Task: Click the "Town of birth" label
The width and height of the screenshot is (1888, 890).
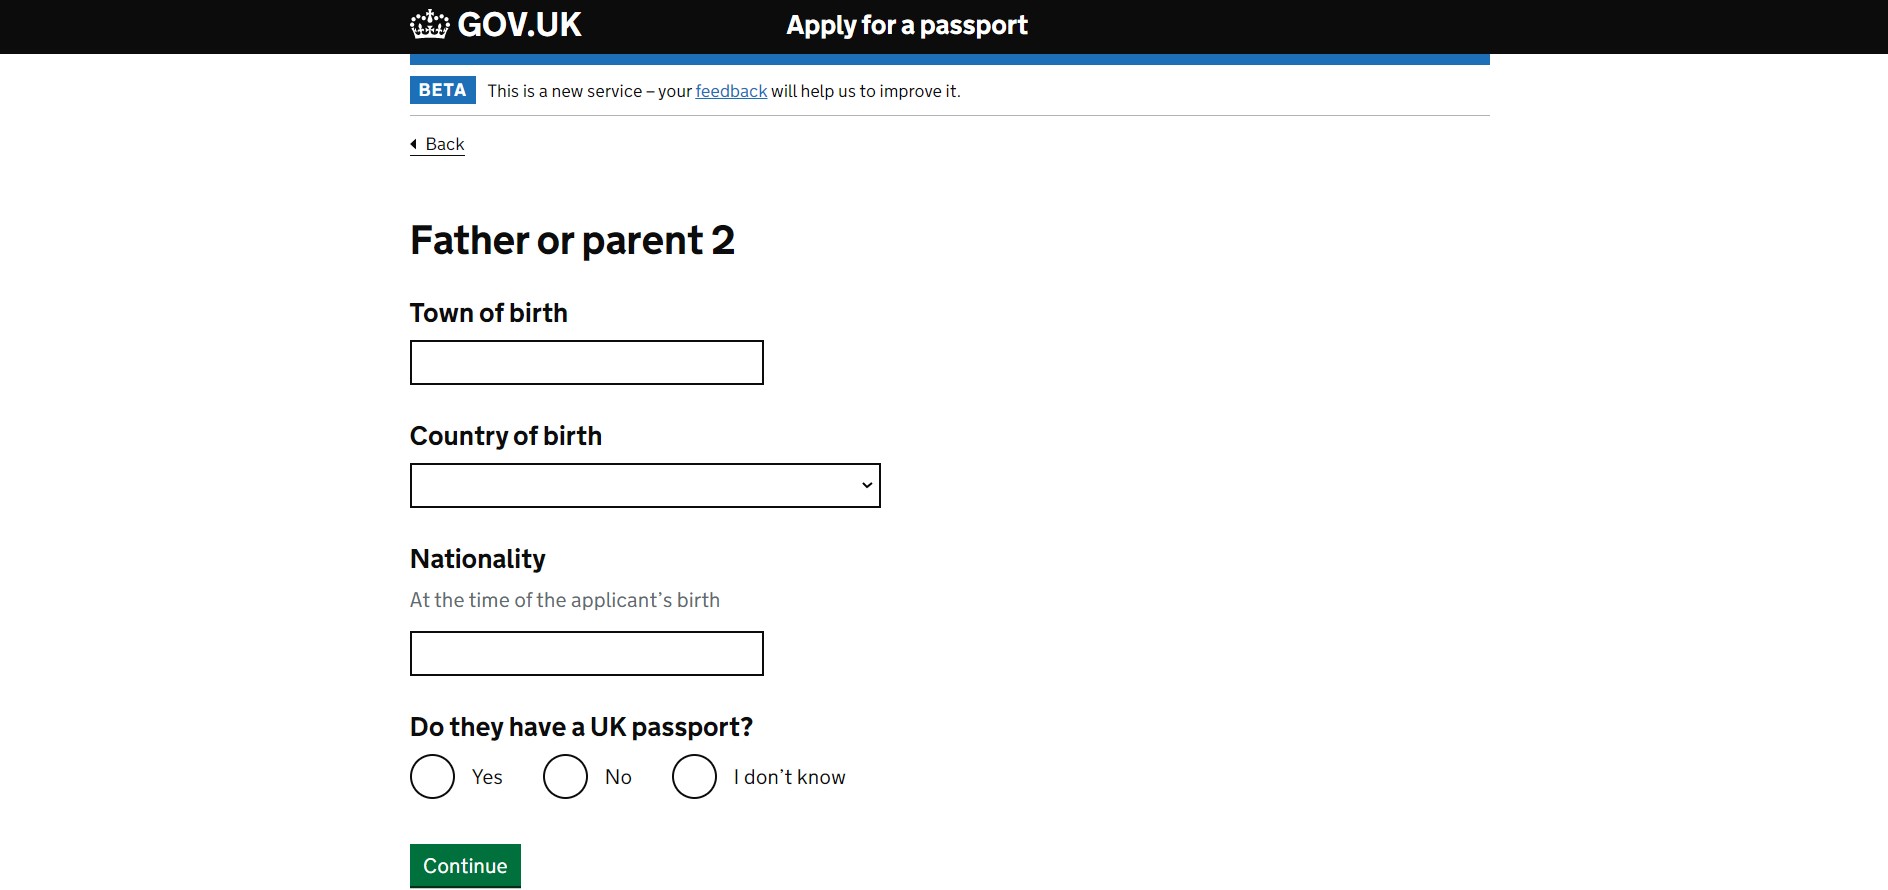Action: tap(488, 313)
